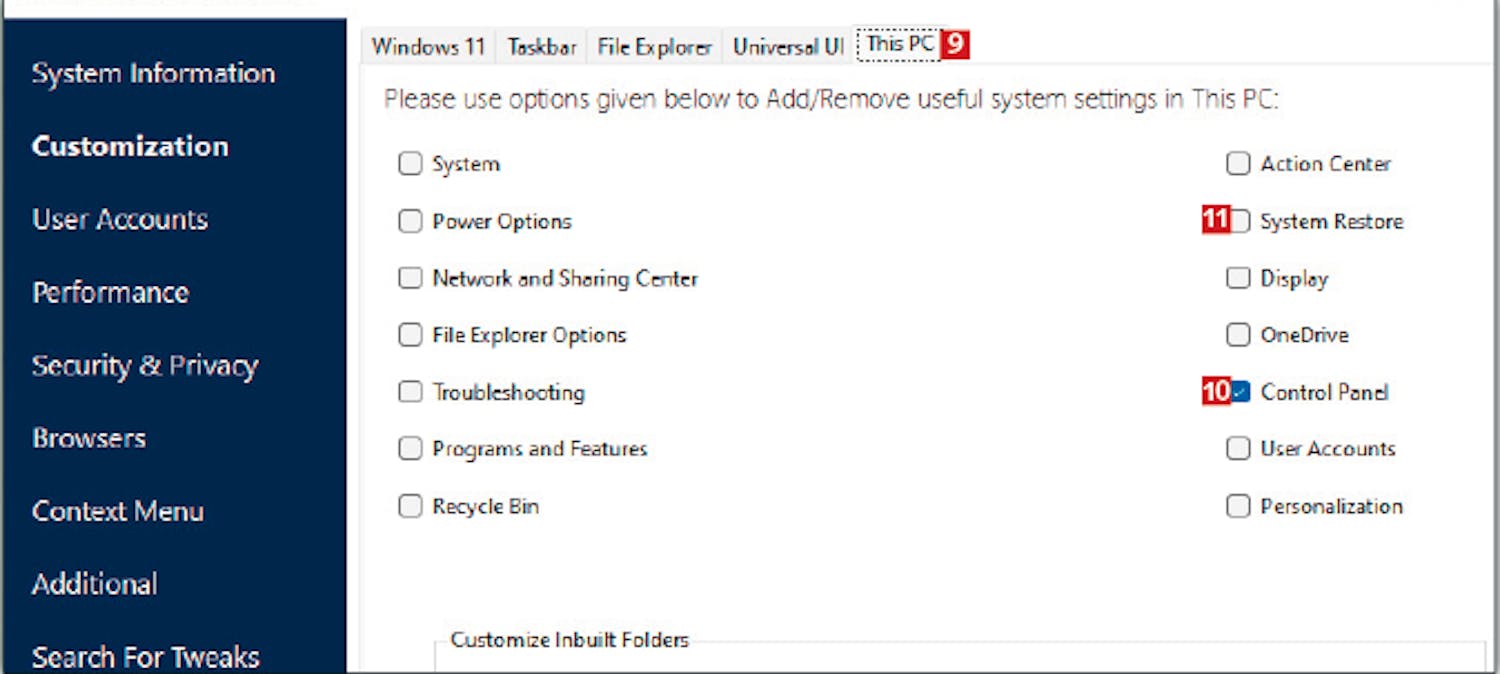Screen dimensions: 1500x674
Task: Tick Programs and Features checkbox
Action: click(x=410, y=449)
